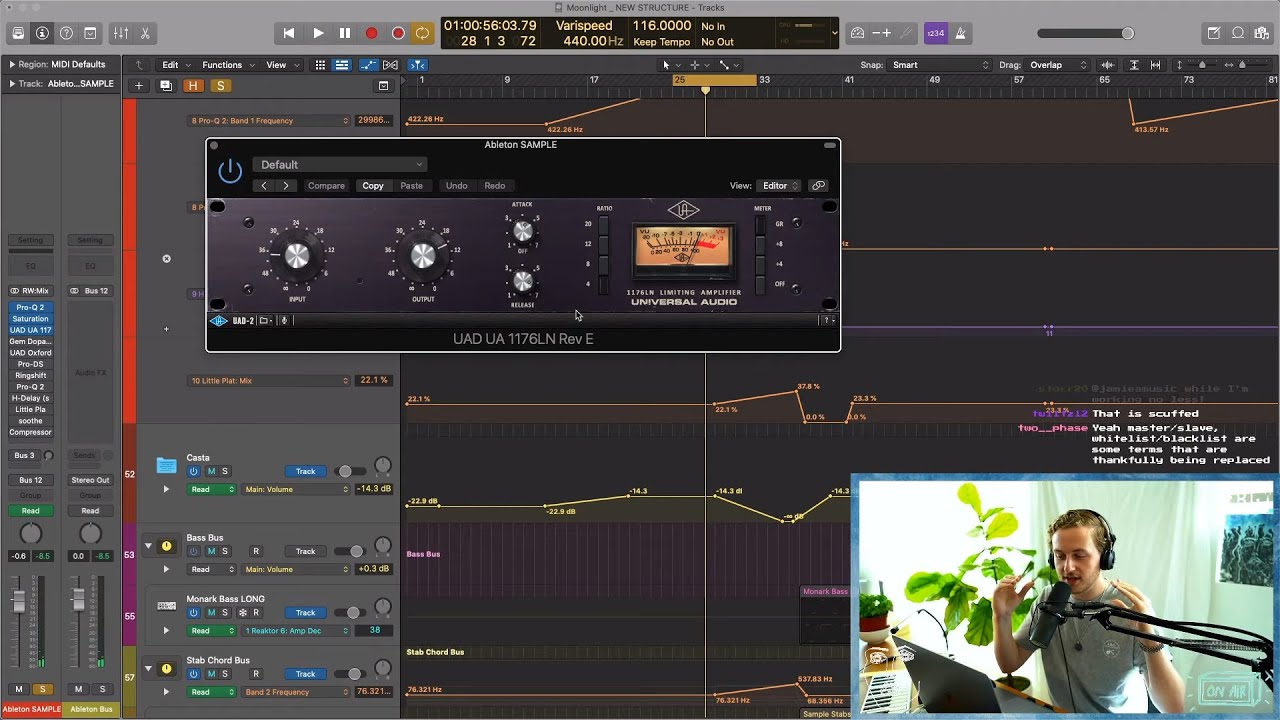Adjust the master volume slider

(x=1085, y=33)
